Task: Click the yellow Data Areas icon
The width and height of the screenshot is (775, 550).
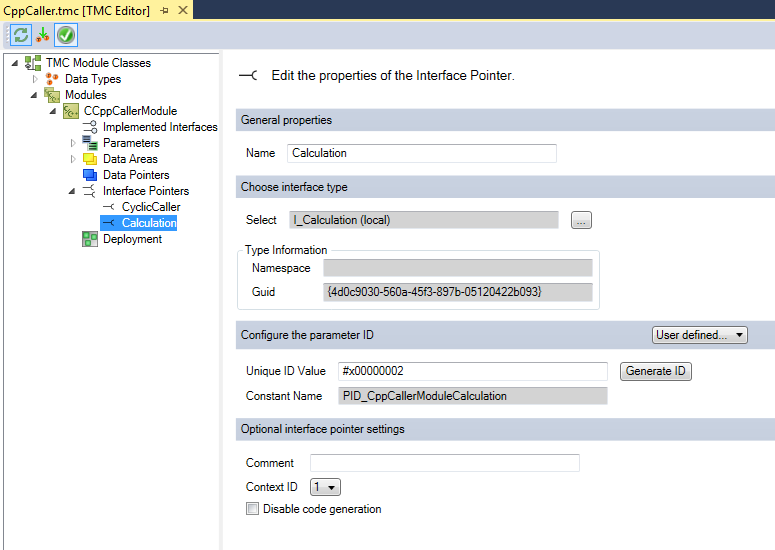Action: 90,159
